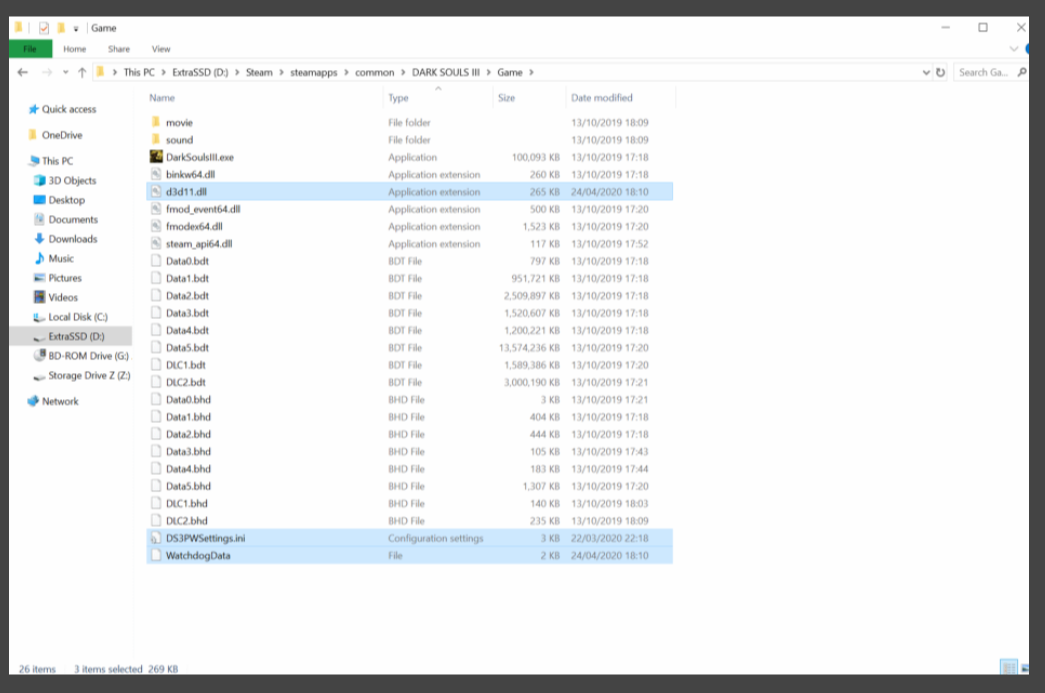Select the Data0.bhd file
The image size is (1045, 693).
tap(188, 399)
